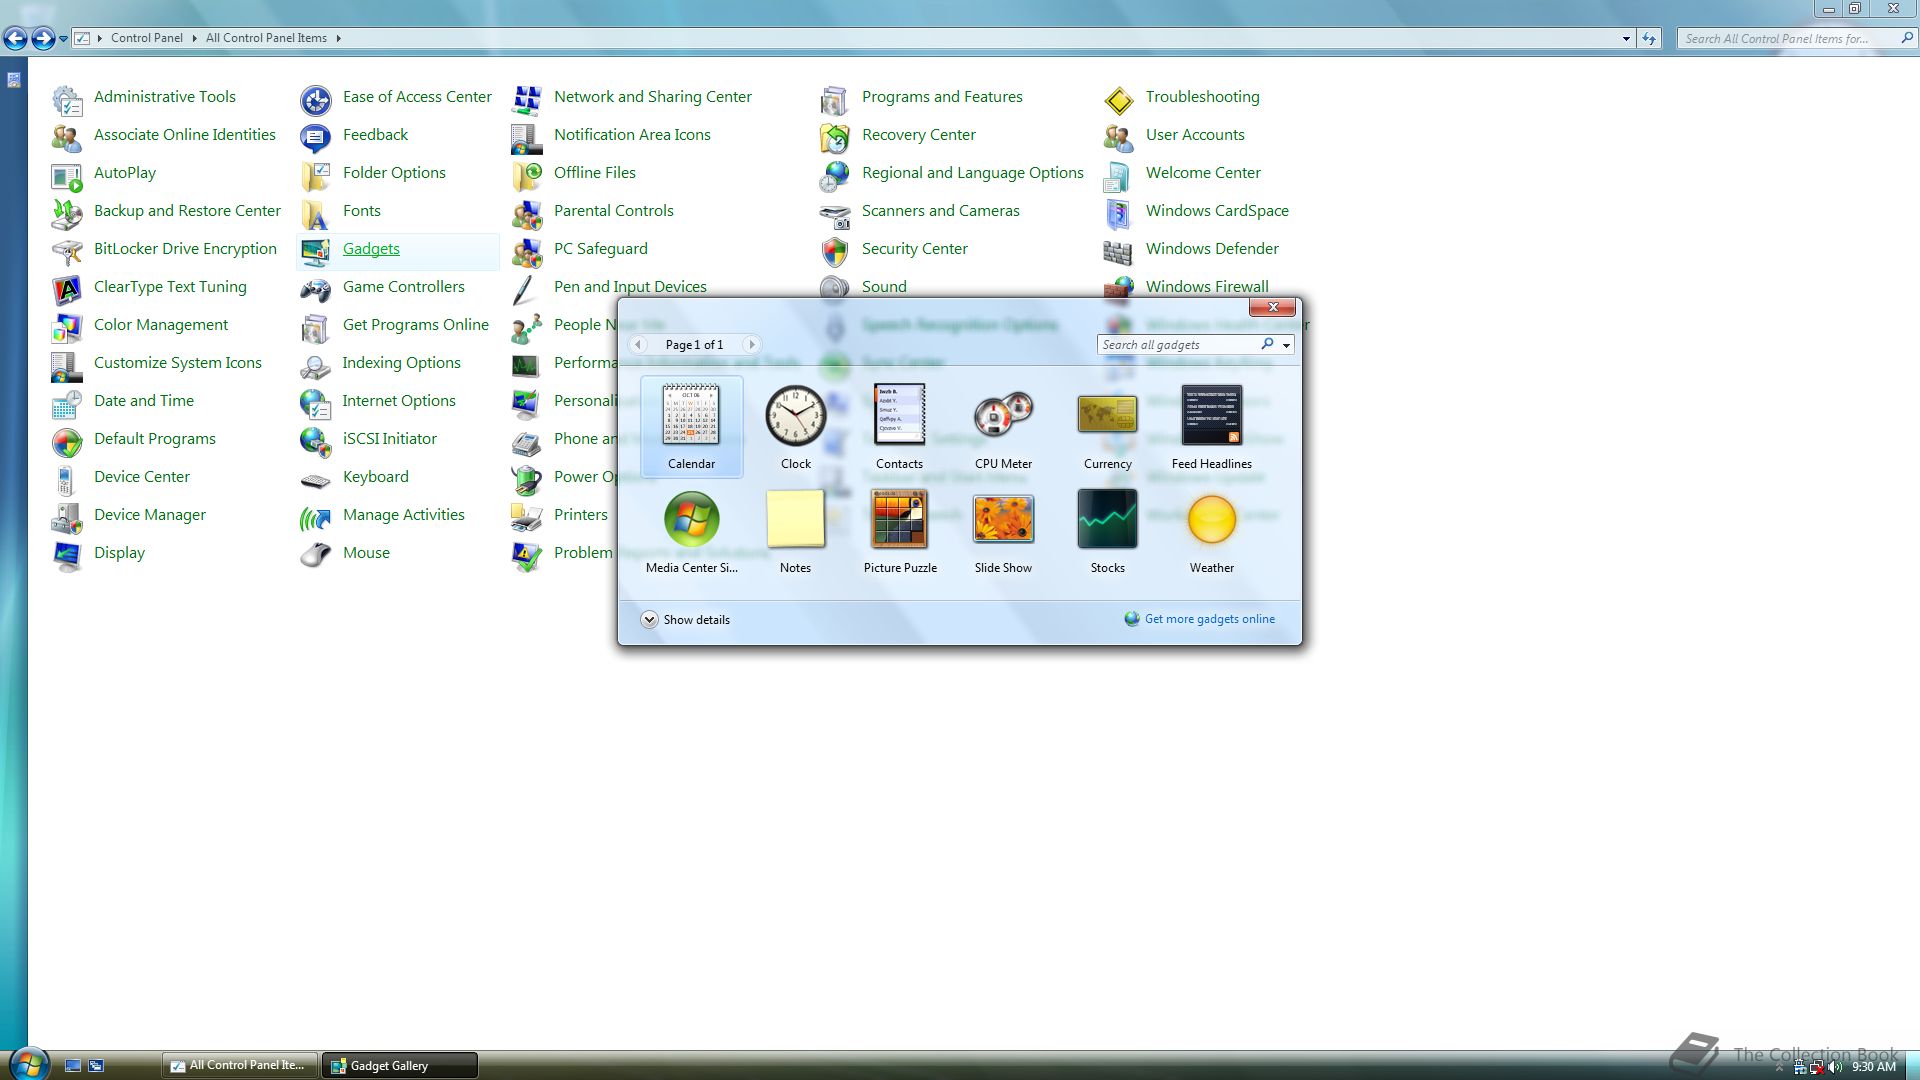This screenshot has height=1080, width=1920.
Task: Go to previous page of gadgets
Action: (638, 345)
